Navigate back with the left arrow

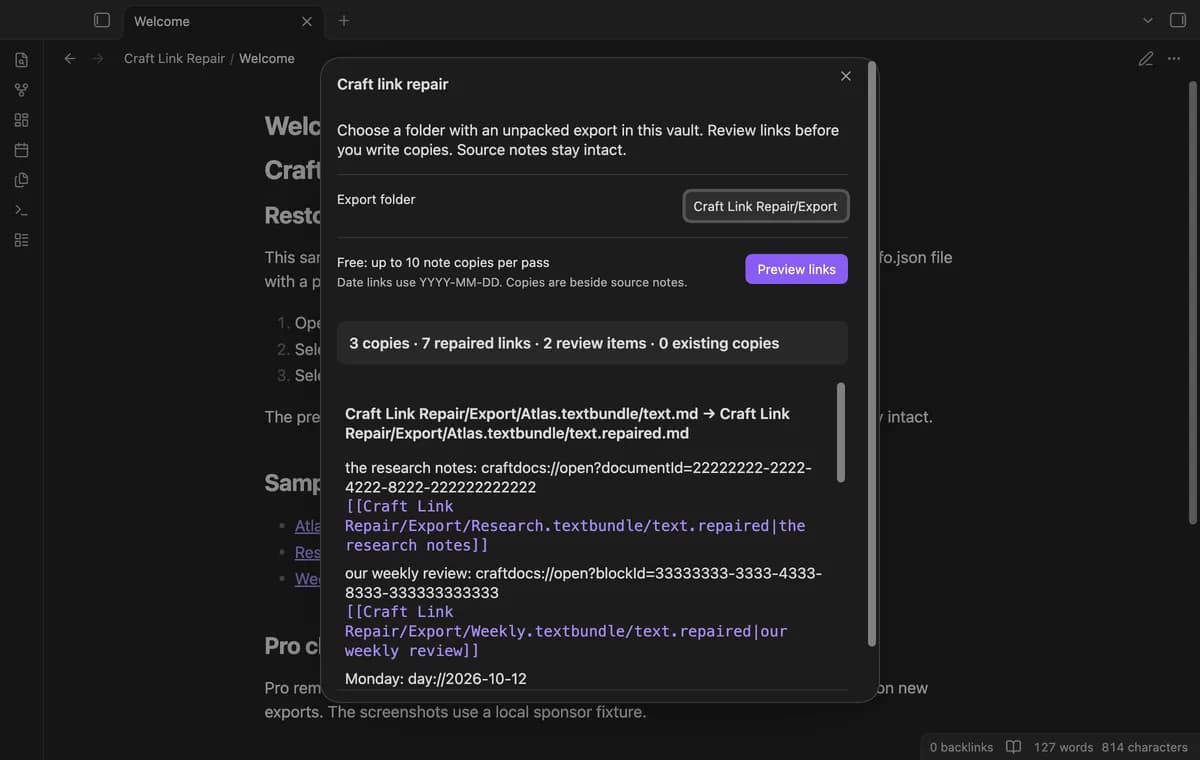(x=70, y=58)
